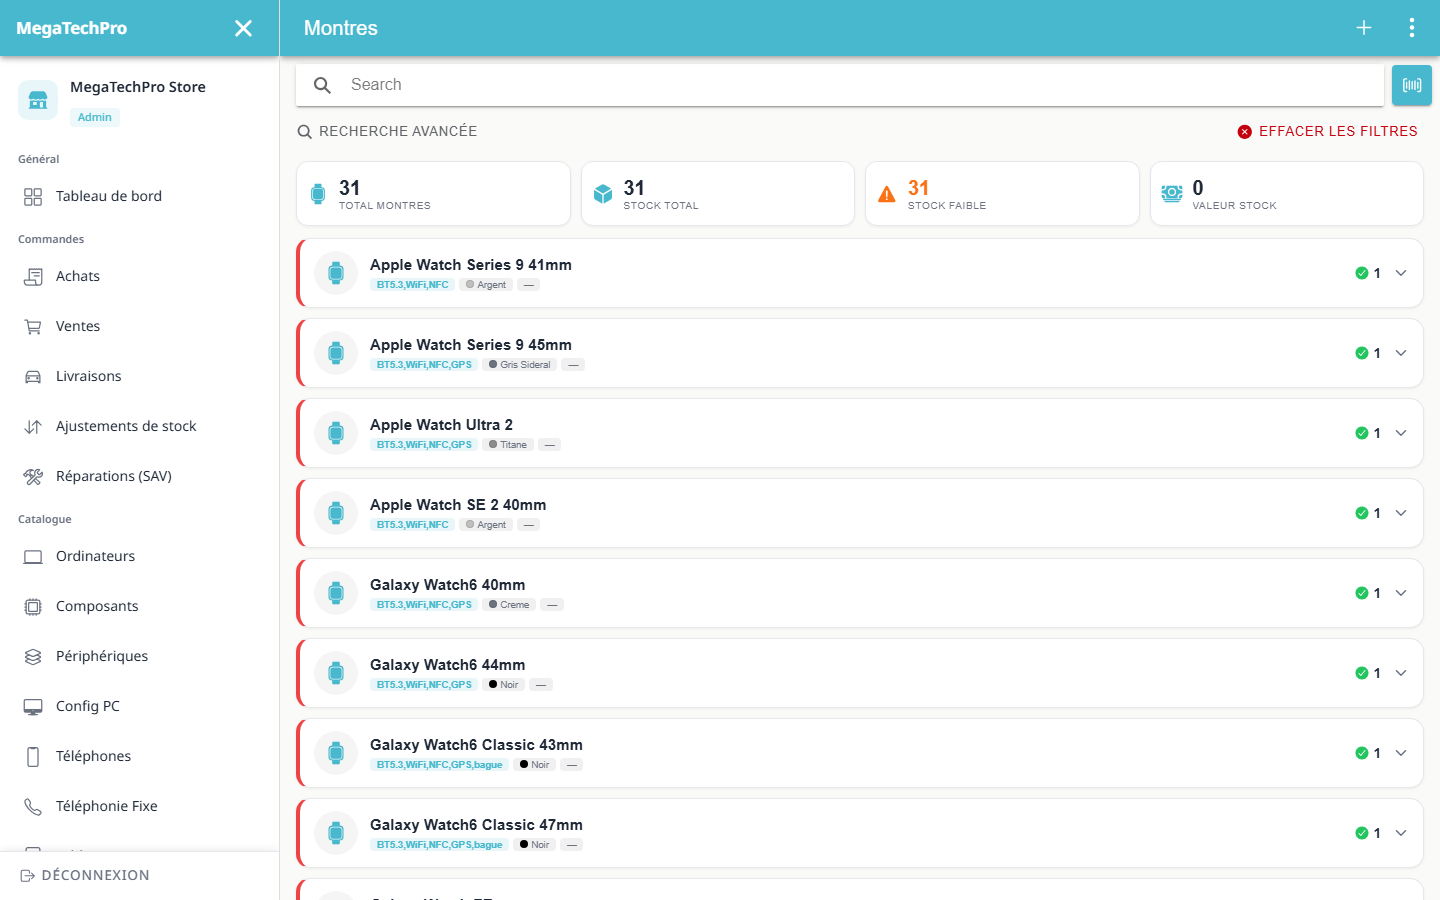The width and height of the screenshot is (1440, 900).
Task: Click the watch icon for Apple Watch Series 9 41mm
Action: (336, 273)
